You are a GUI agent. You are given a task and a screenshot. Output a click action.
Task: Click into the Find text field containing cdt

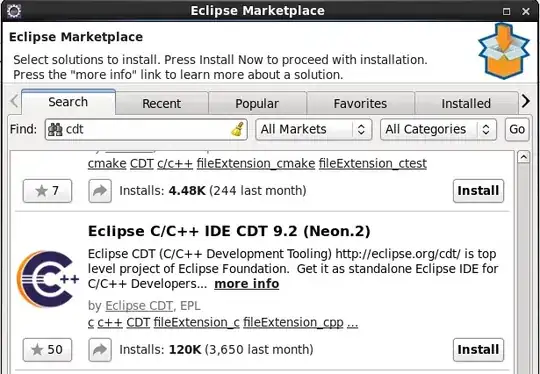click(x=146, y=129)
